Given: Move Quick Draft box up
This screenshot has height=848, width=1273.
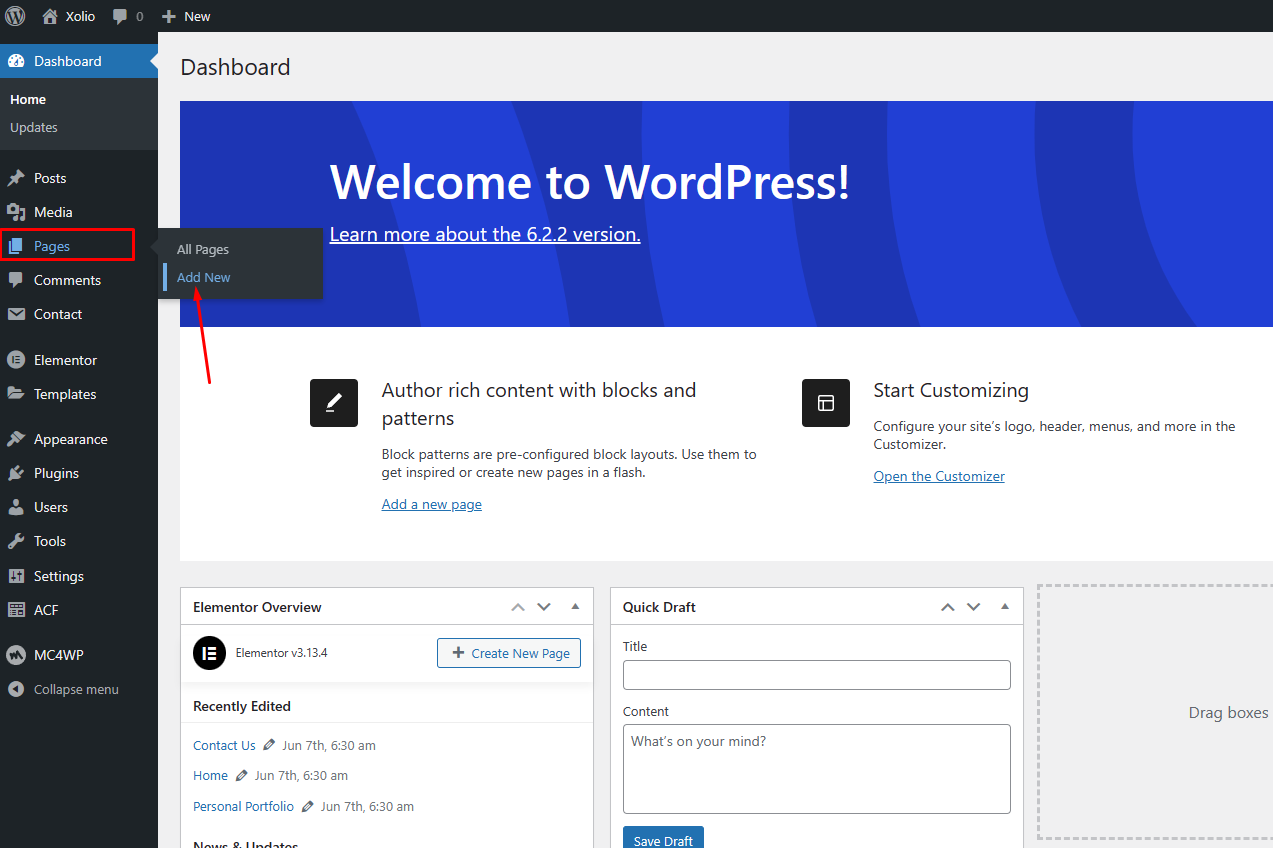Looking at the screenshot, I should tap(947, 607).
